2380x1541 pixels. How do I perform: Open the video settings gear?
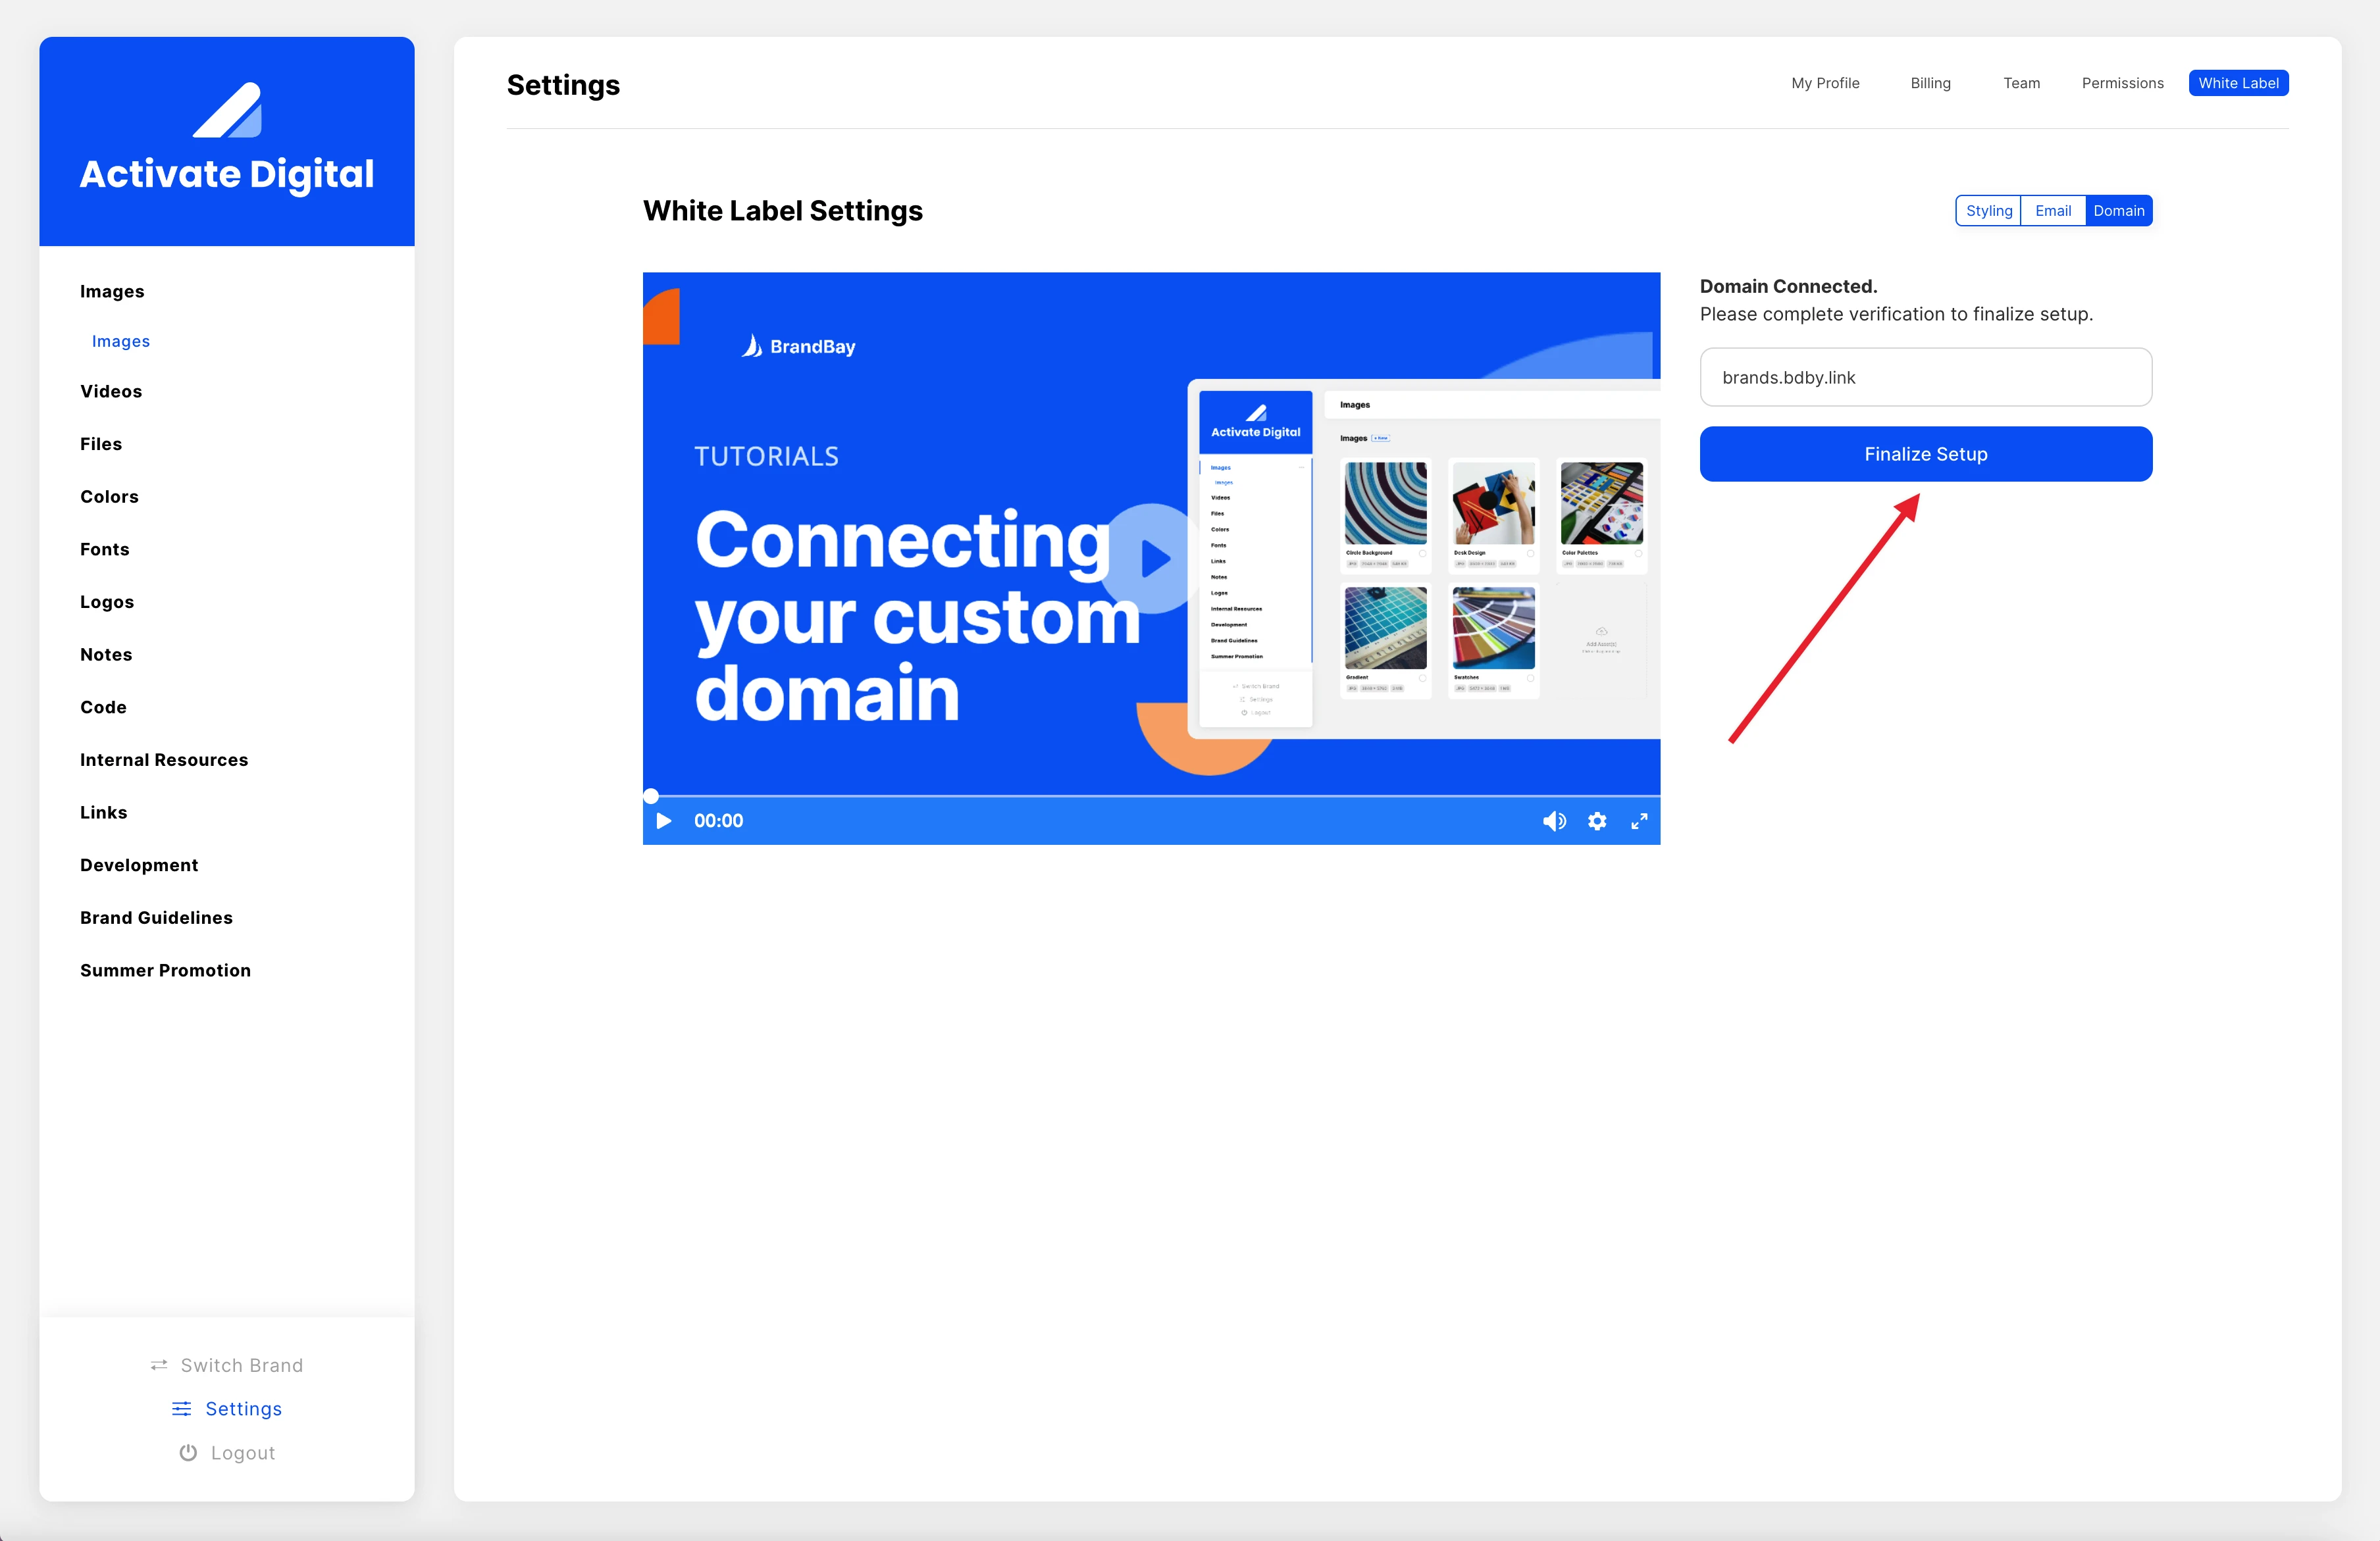pyautogui.click(x=1597, y=820)
